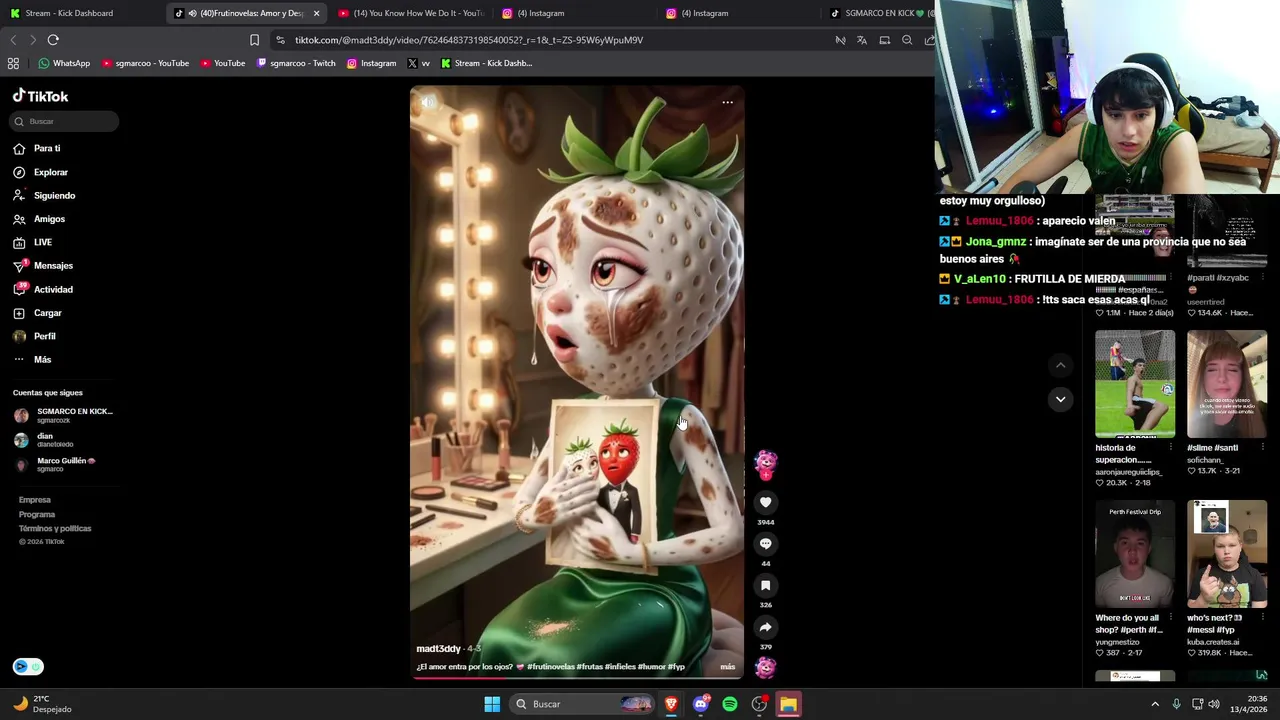The height and width of the screenshot is (720, 1280).
Task: Switch to first Instagram browser tab
Action: point(575,13)
